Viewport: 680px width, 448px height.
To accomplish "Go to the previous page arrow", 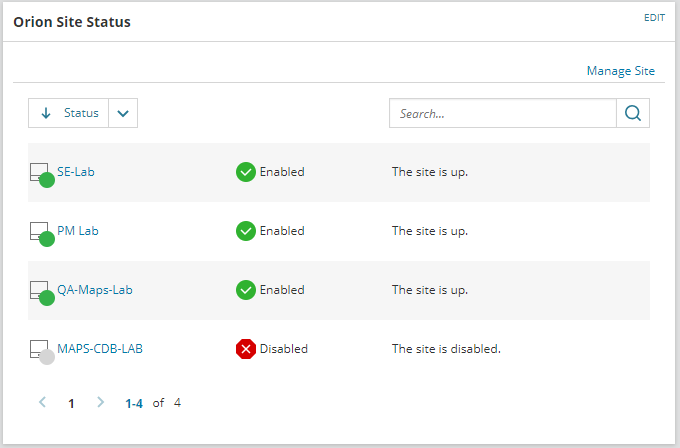I will click(x=43, y=403).
